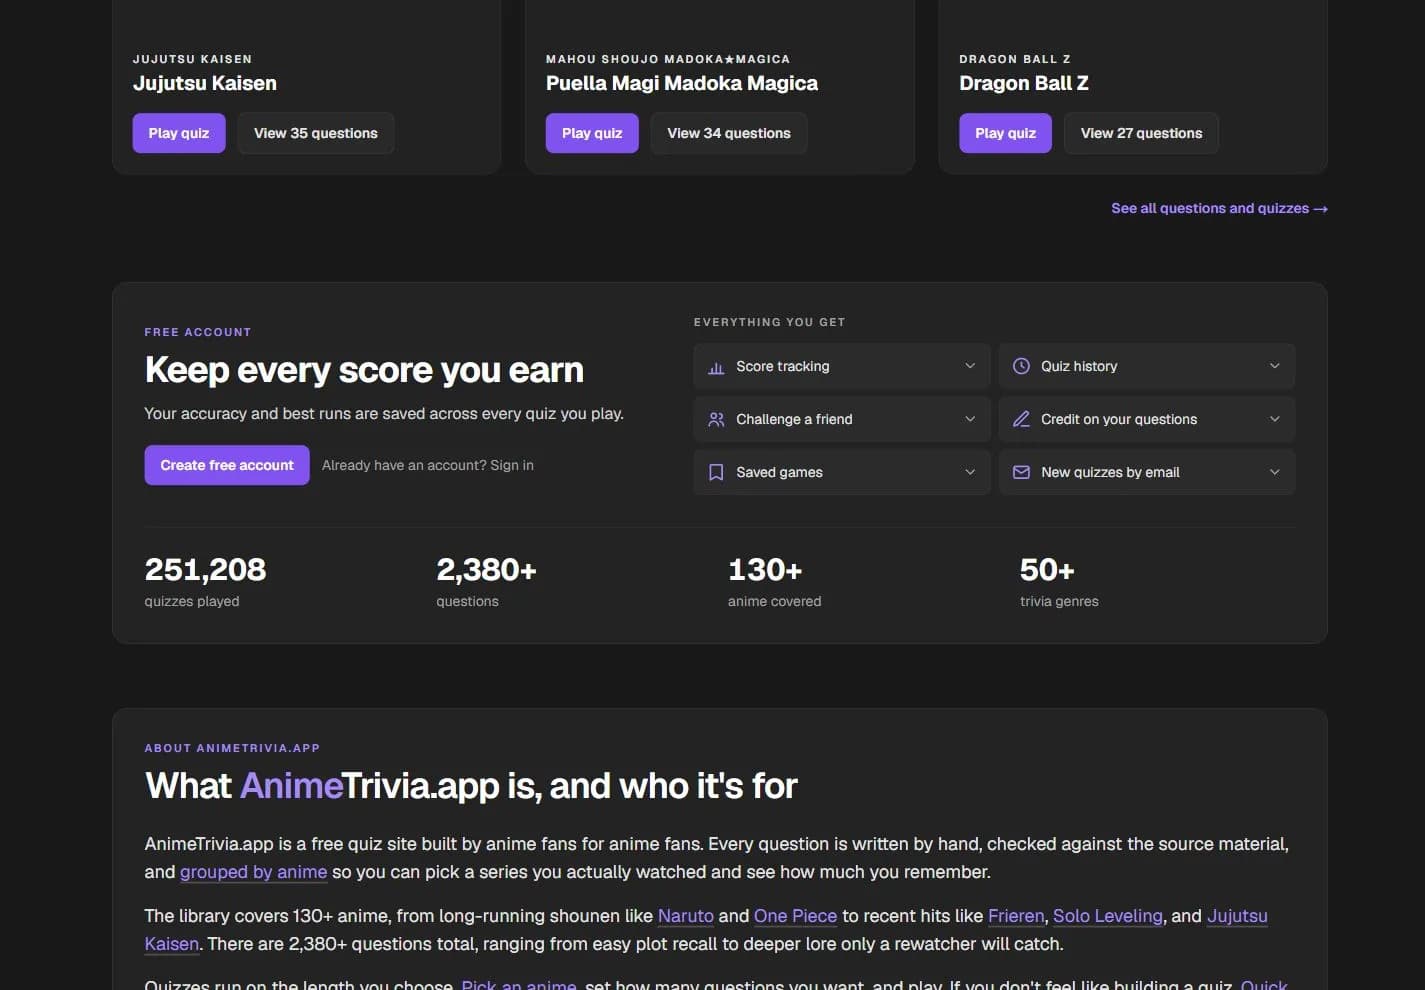Open the grouped by anime link
Viewport: 1425px width, 990px height.
coord(253,872)
